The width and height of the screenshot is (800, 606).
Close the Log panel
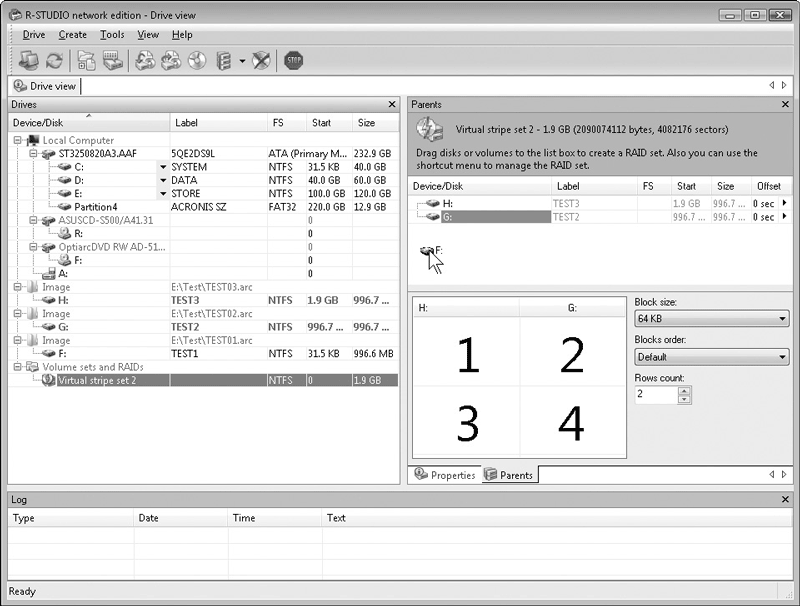click(785, 499)
